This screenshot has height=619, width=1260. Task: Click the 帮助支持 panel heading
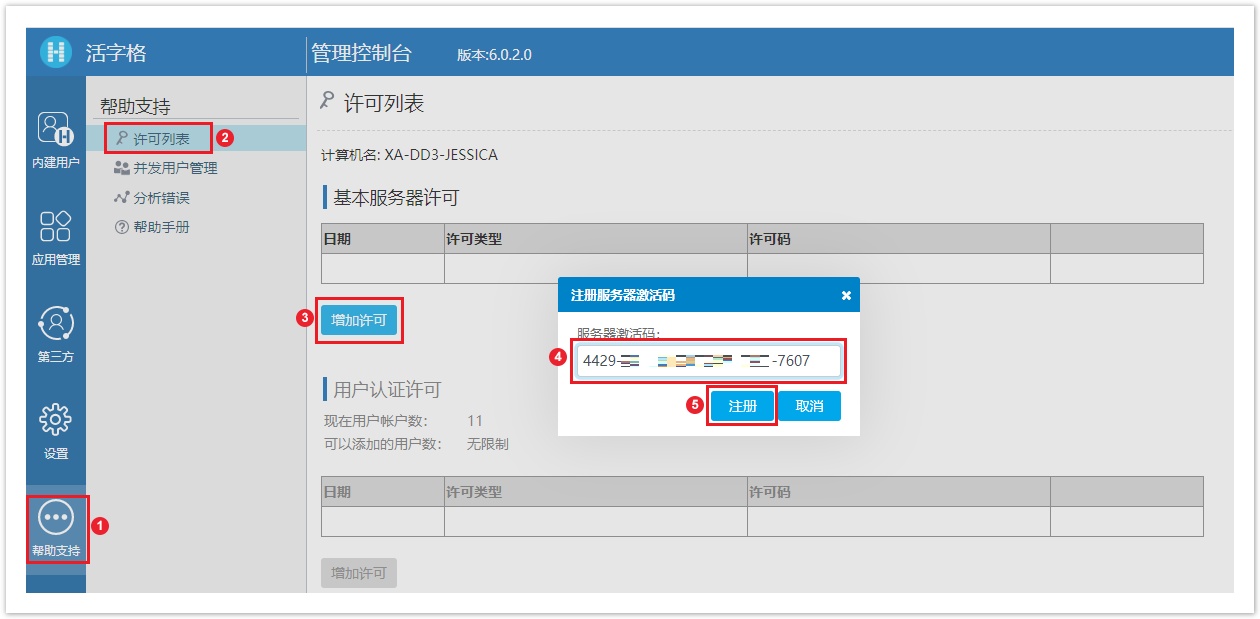click(135, 106)
